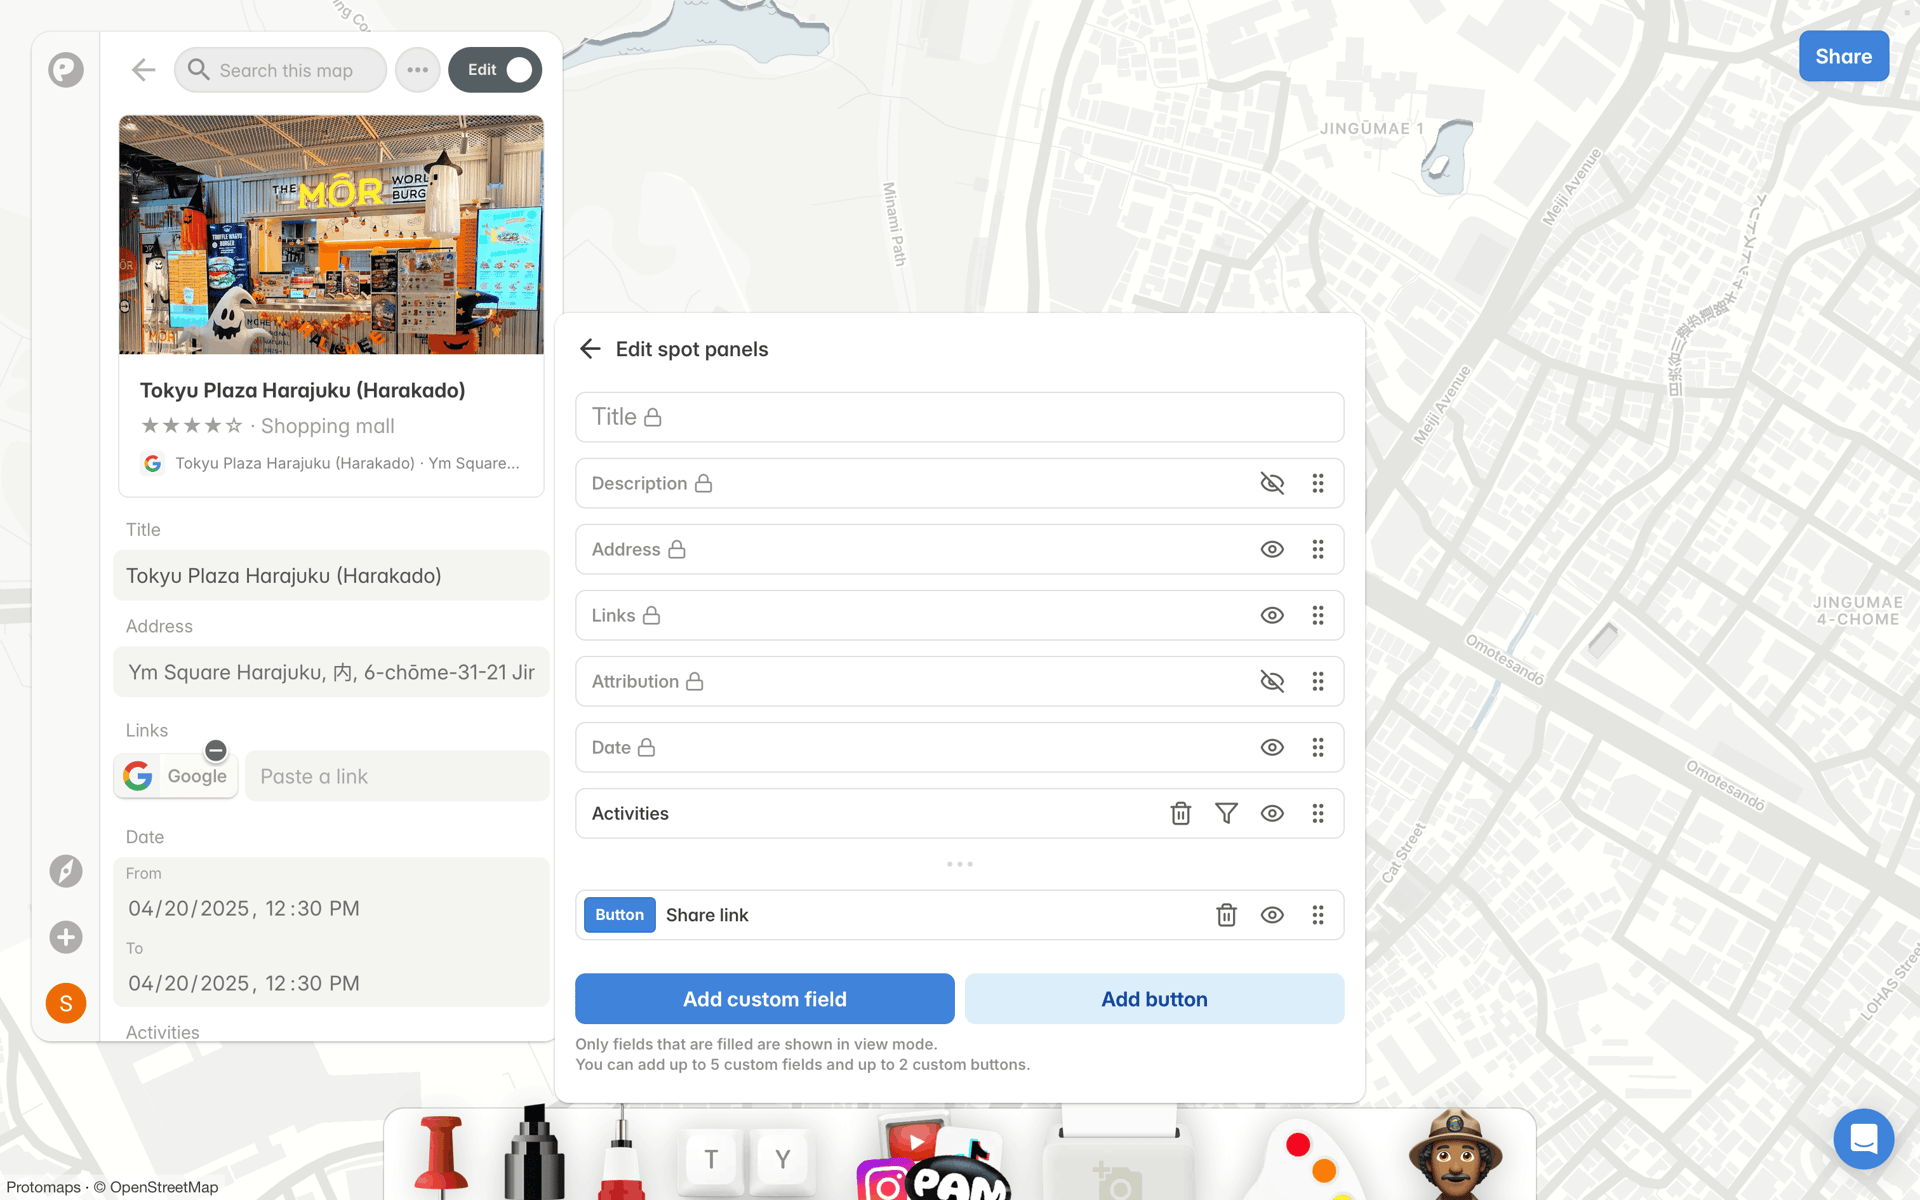
Task: Grab the Share link row drag handle
Action: point(1318,915)
